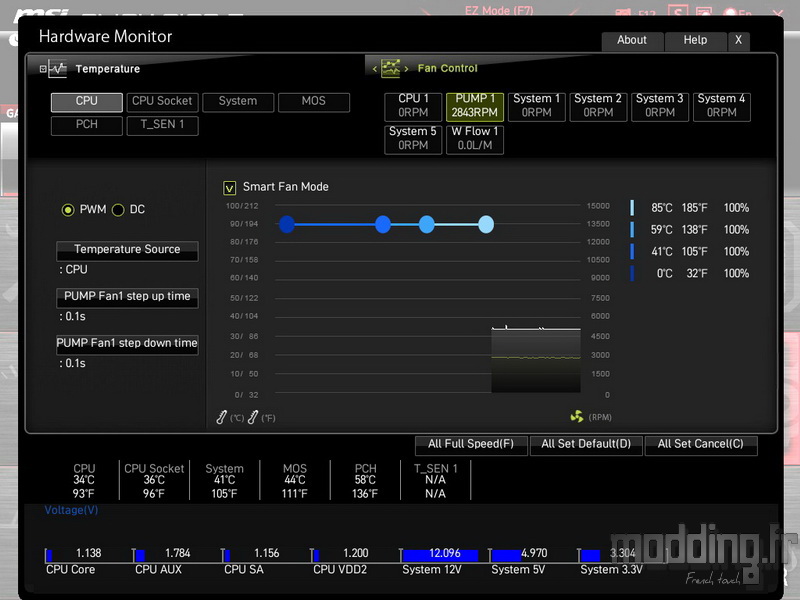Image resolution: width=800 pixels, height=600 pixels.
Task: Click the color bar beside 85°C
Action: coord(632,208)
